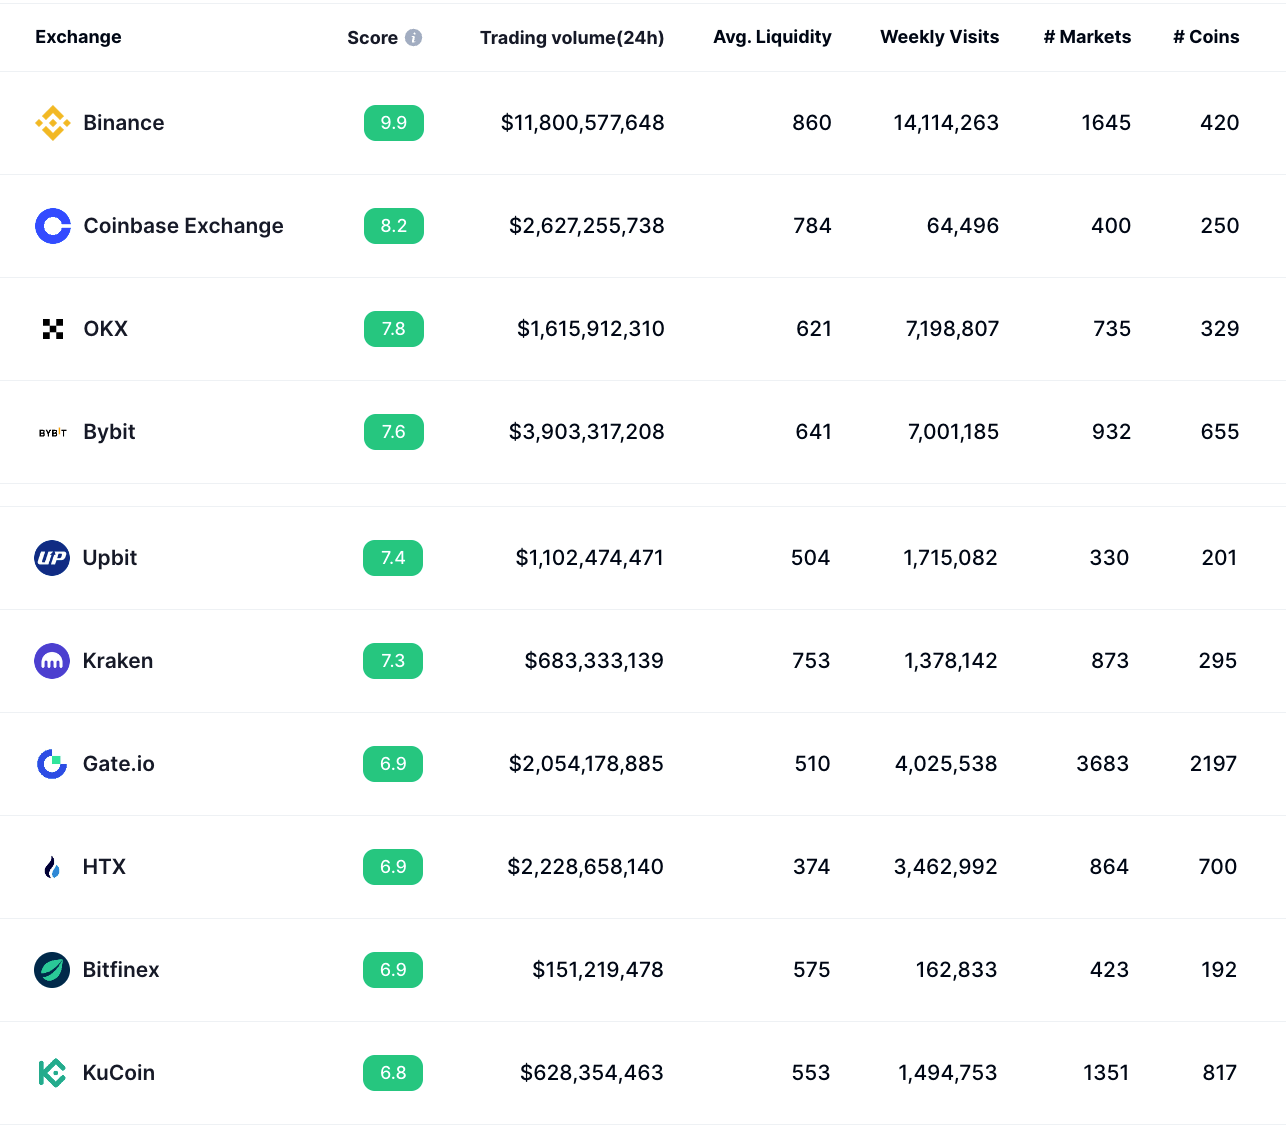Click the Bybit logo icon
Image resolution: width=1286 pixels, height=1129 pixels.
click(x=52, y=432)
